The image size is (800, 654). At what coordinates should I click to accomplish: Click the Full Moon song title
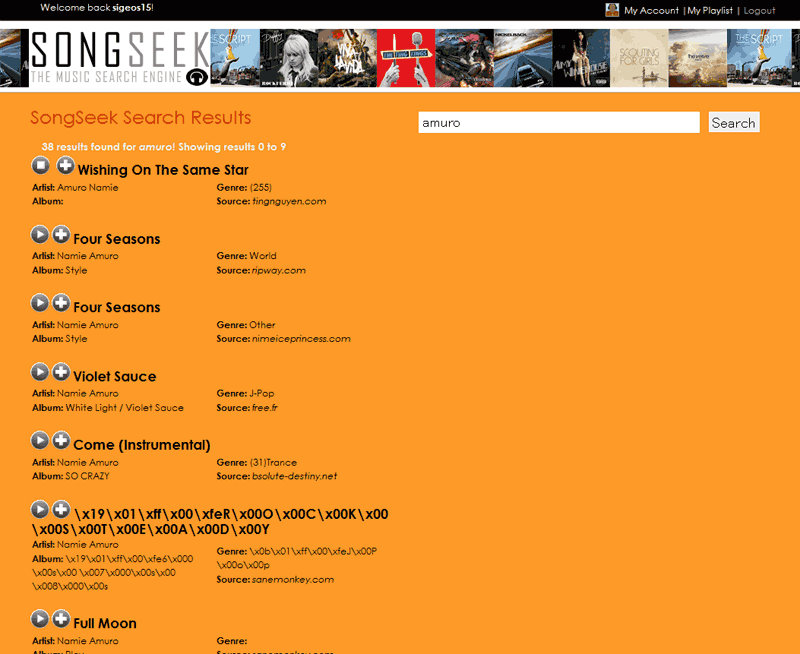pos(105,623)
